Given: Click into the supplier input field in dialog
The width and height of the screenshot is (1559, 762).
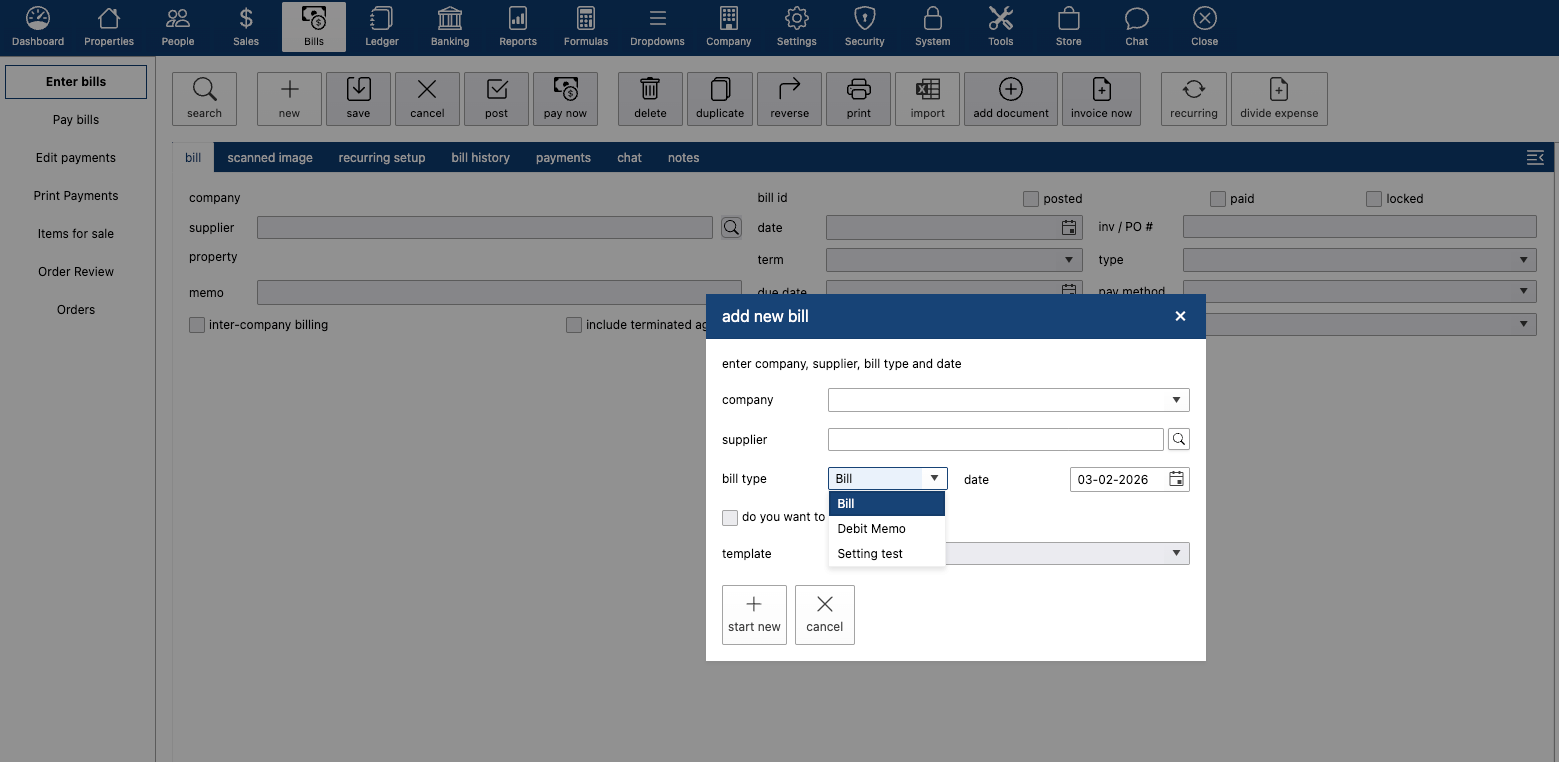Looking at the screenshot, I should [x=995, y=439].
